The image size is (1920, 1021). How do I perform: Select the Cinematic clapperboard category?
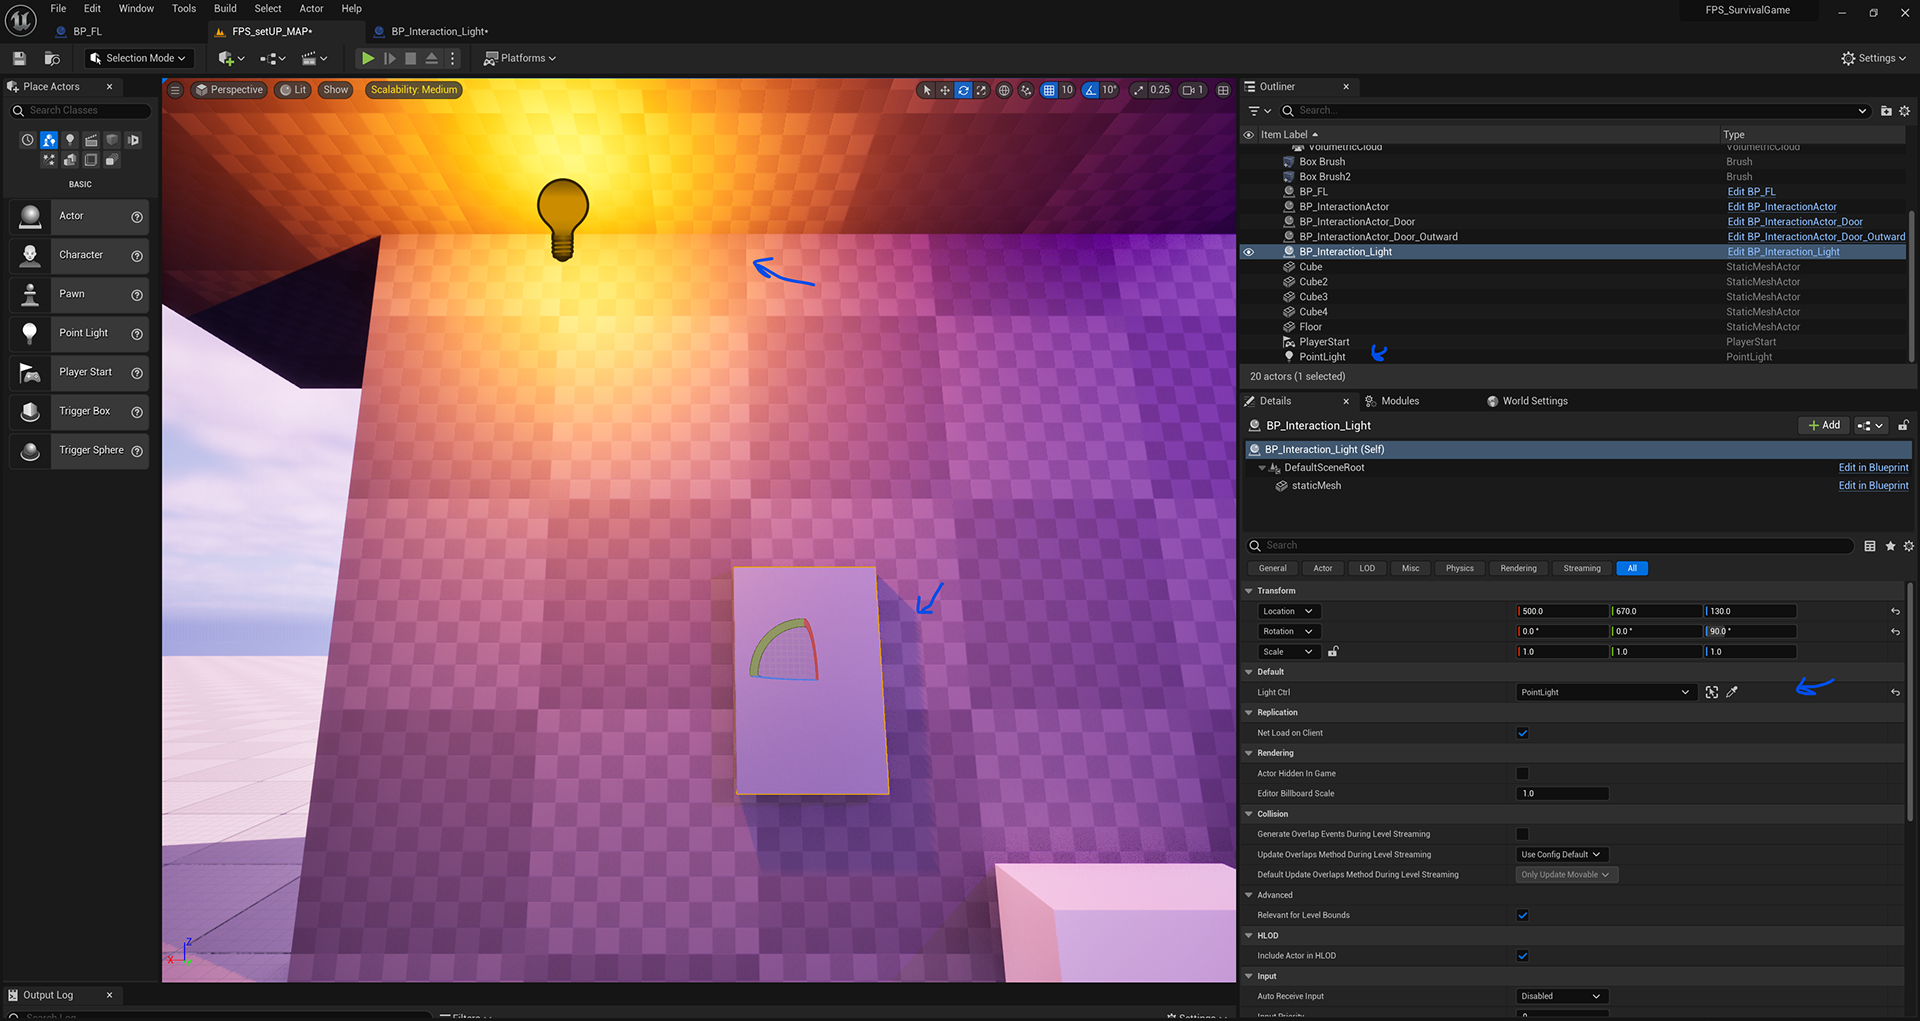tap(91, 140)
